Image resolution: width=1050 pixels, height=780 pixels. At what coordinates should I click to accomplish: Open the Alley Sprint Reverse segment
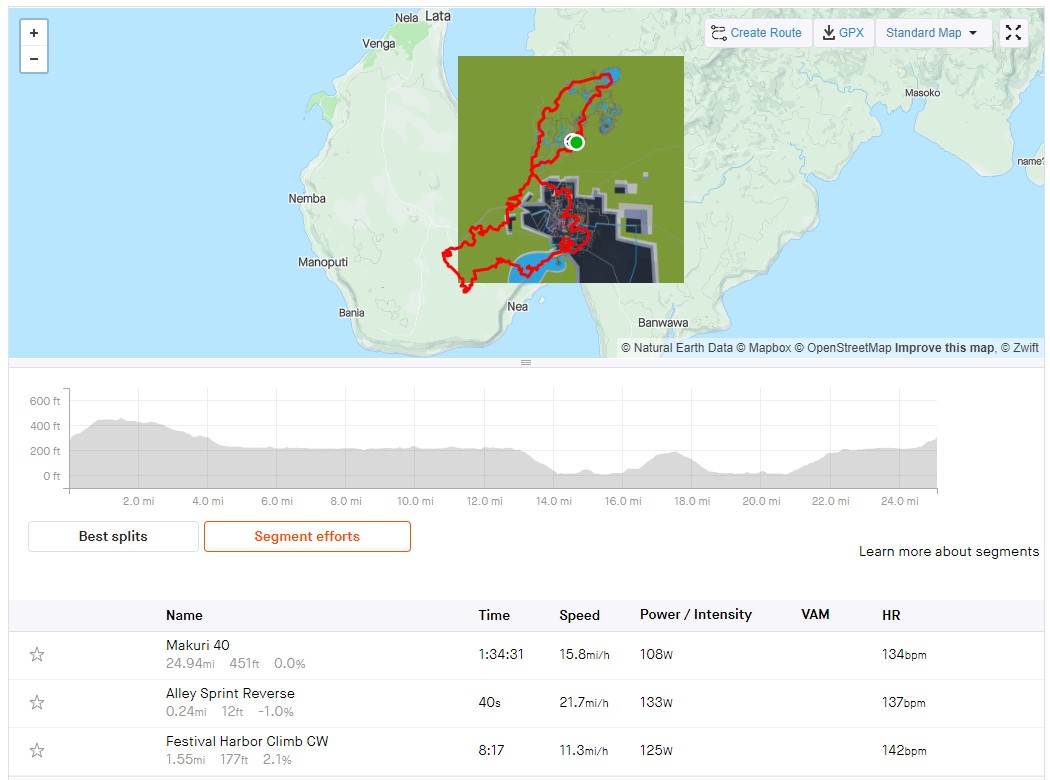pyautogui.click(x=230, y=693)
